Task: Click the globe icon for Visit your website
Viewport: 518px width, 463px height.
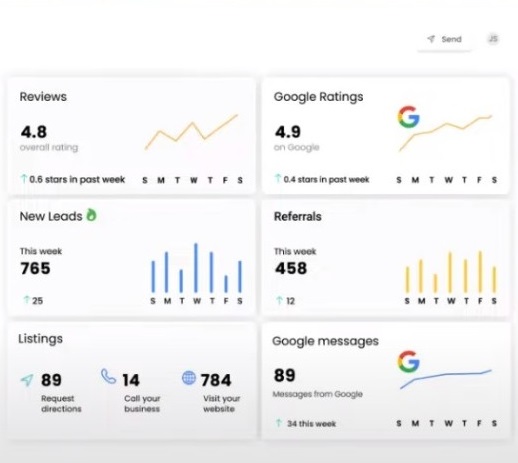Action: click(x=189, y=378)
